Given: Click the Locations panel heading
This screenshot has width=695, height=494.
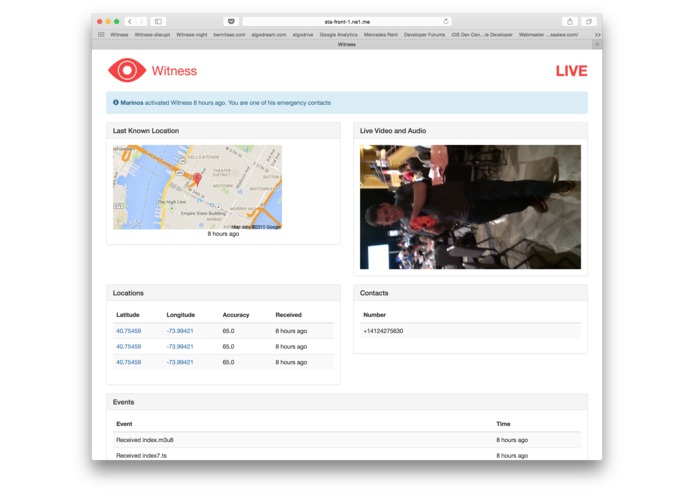Looking at the screenshot, I should [128, 293].
